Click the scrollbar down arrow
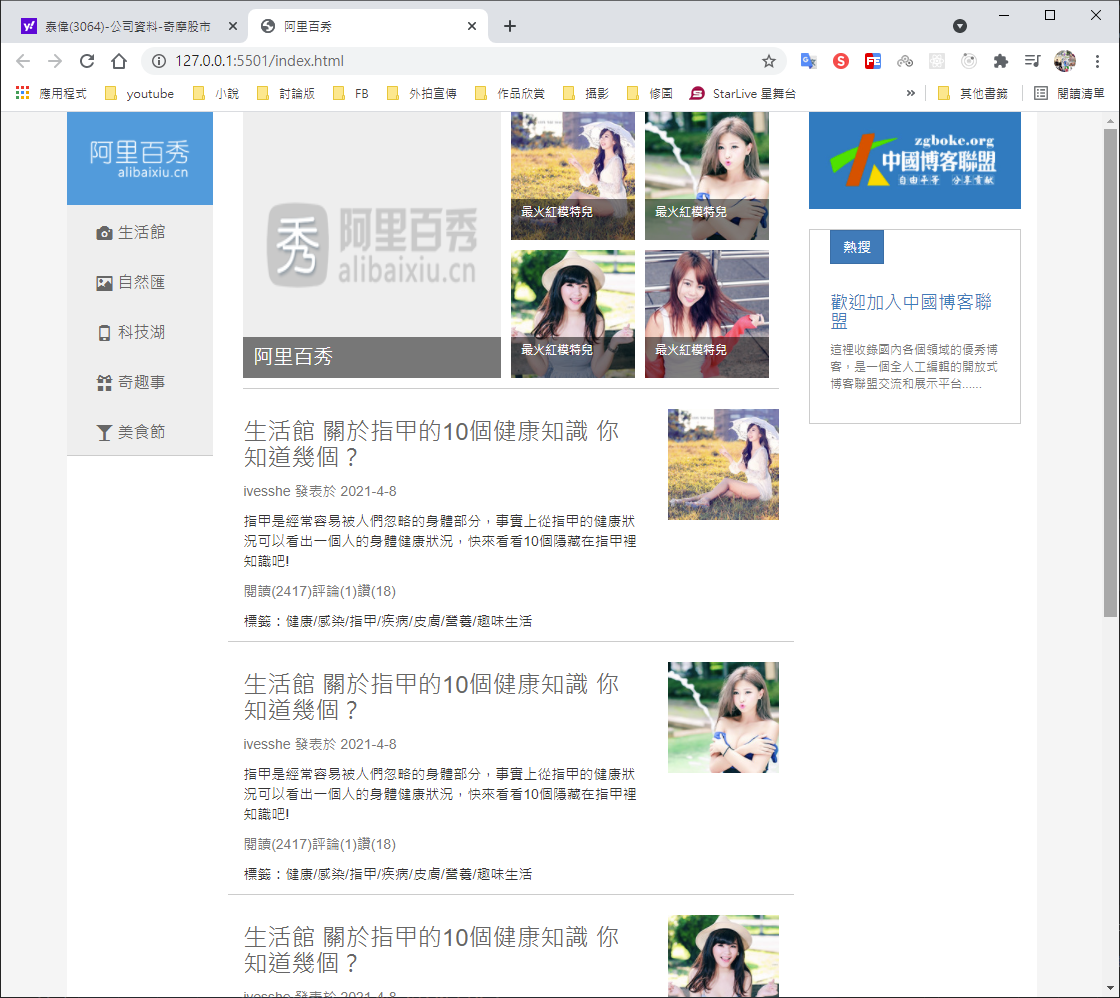This screenshot has height=998, width=1120. pos(1111,989)
